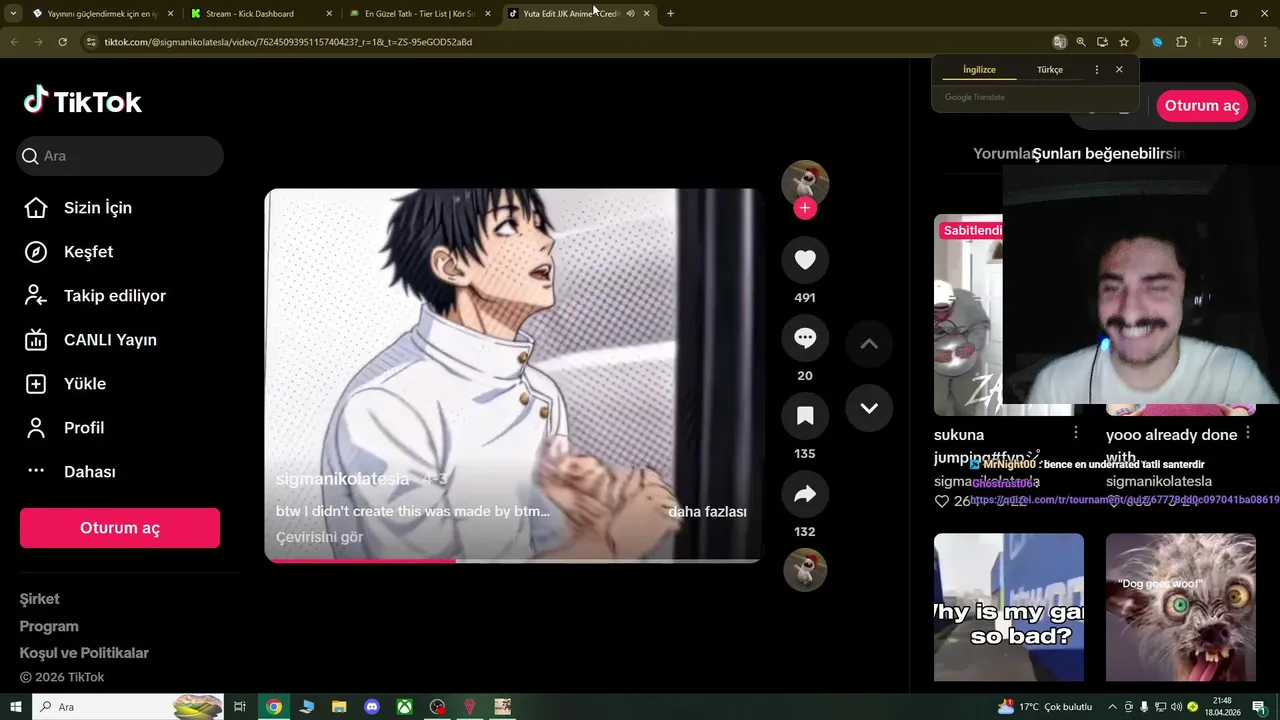Viewport: 1280px width, 720px height.
Task: Open the 'Why is my game so bad?' thumbnail
Action: click(1009, 607)
